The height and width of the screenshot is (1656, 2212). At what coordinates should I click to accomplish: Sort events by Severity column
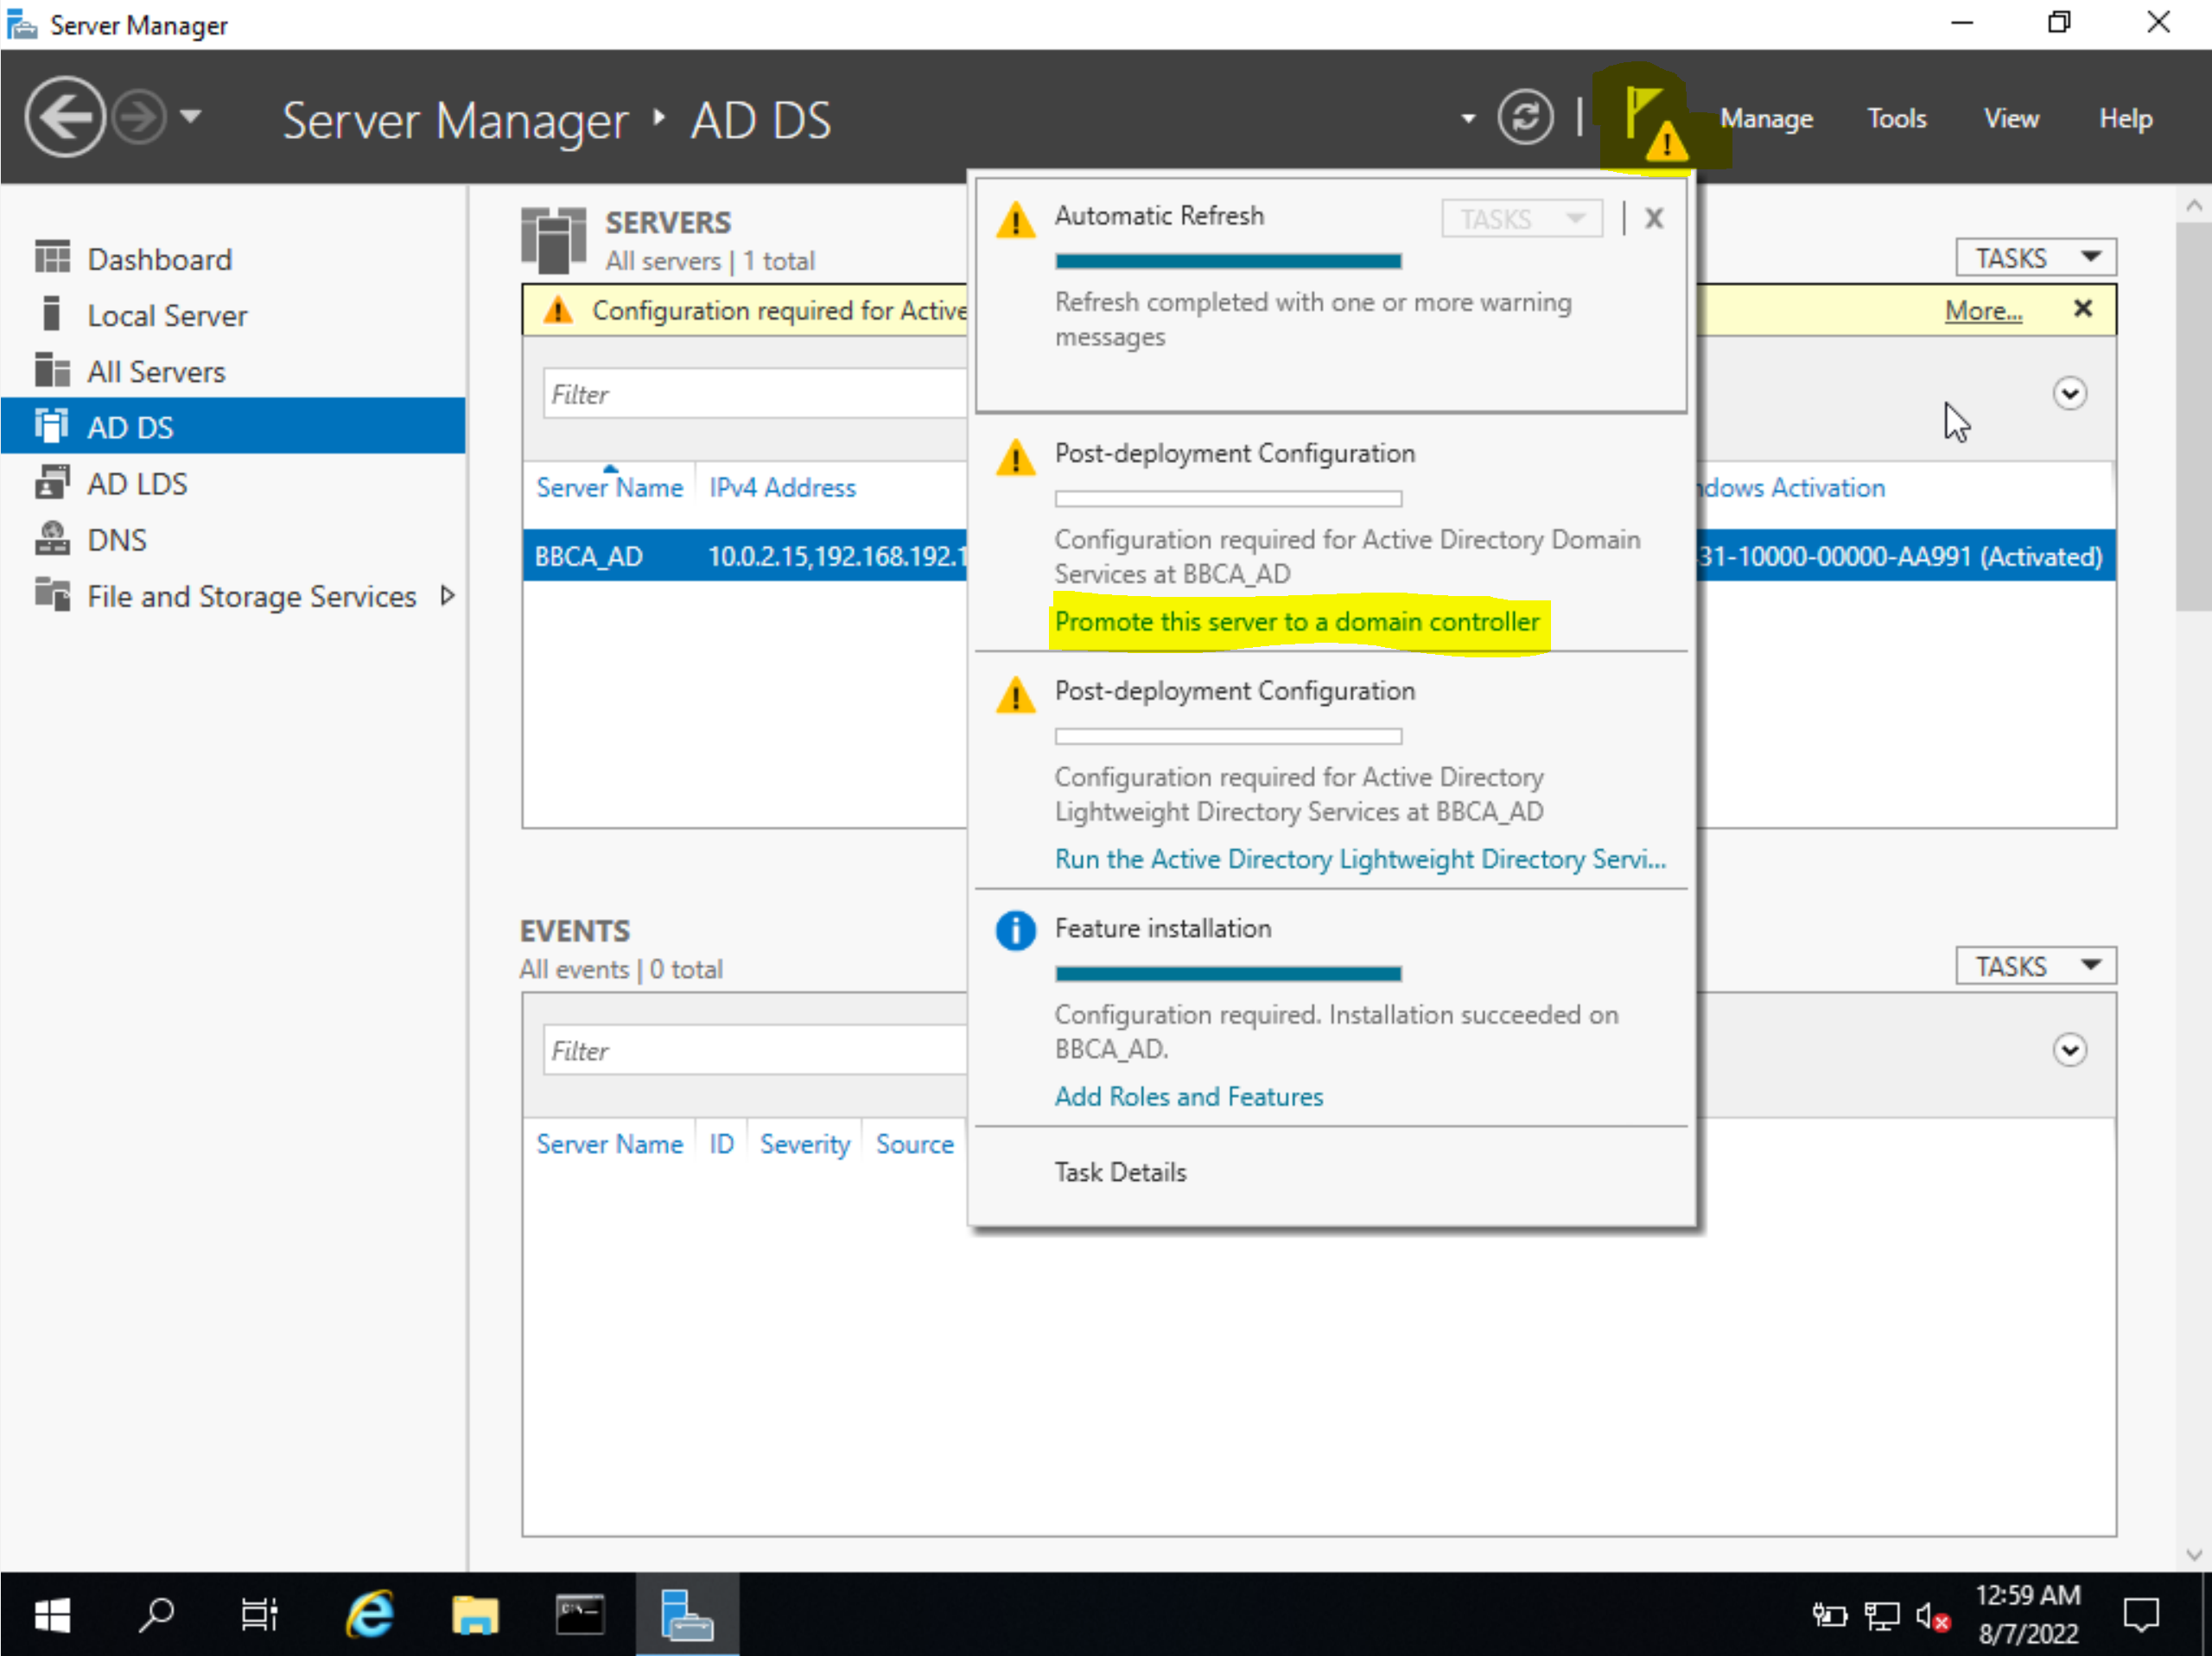(804, 1144)
